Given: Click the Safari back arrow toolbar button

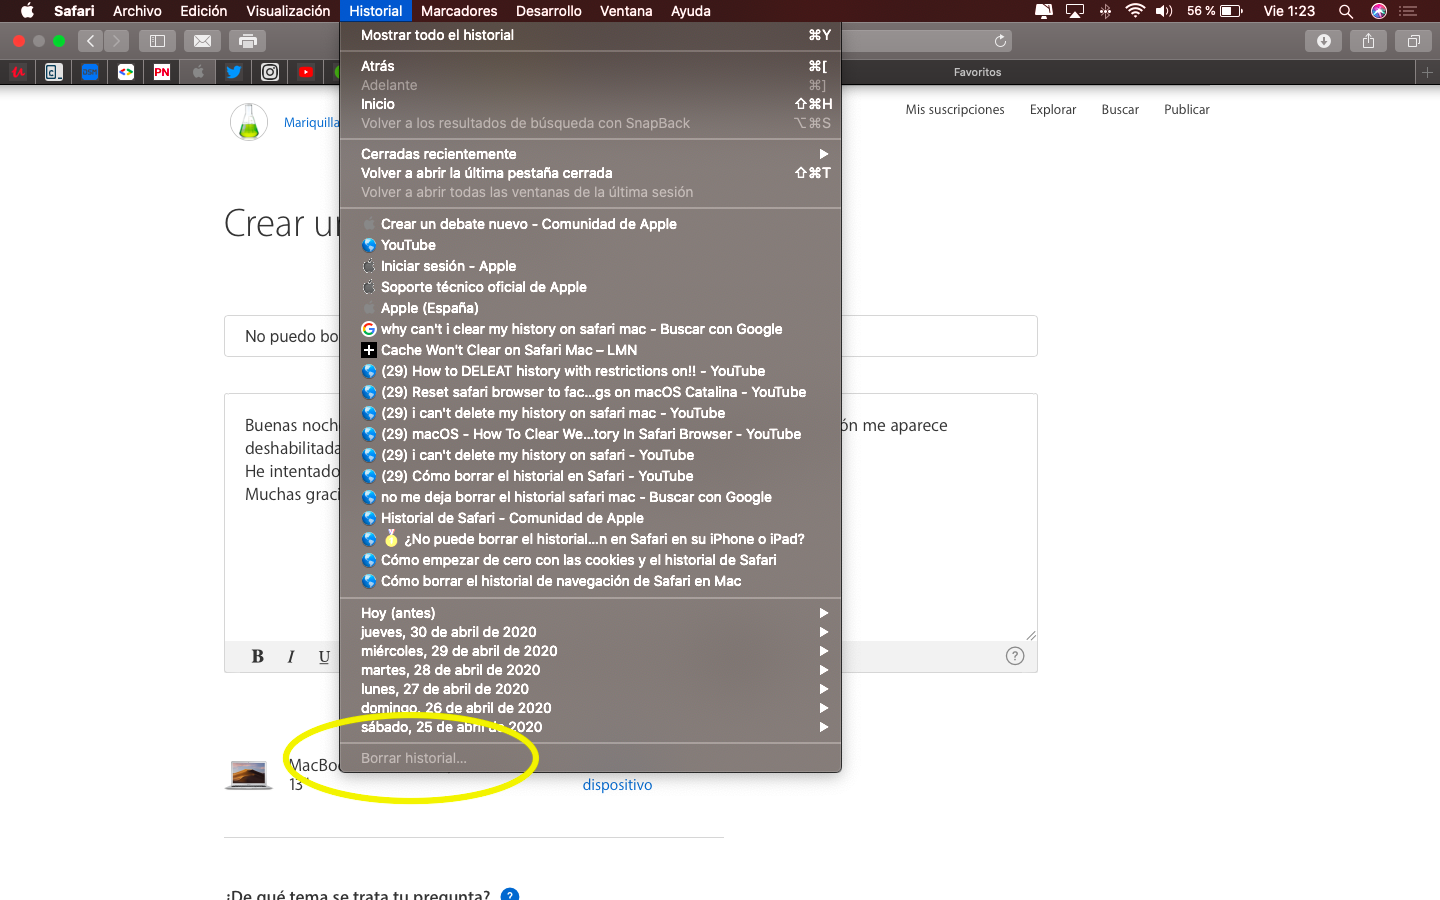Looking at the screenshot, I should [91, 41].
